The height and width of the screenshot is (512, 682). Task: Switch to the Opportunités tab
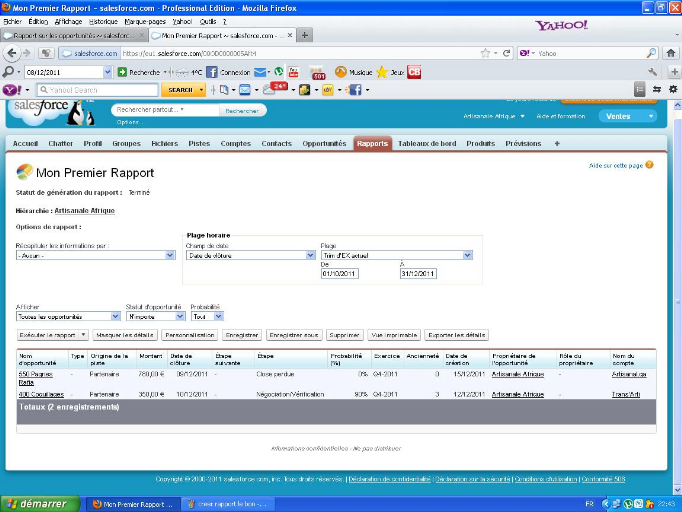tap(324, 143)
